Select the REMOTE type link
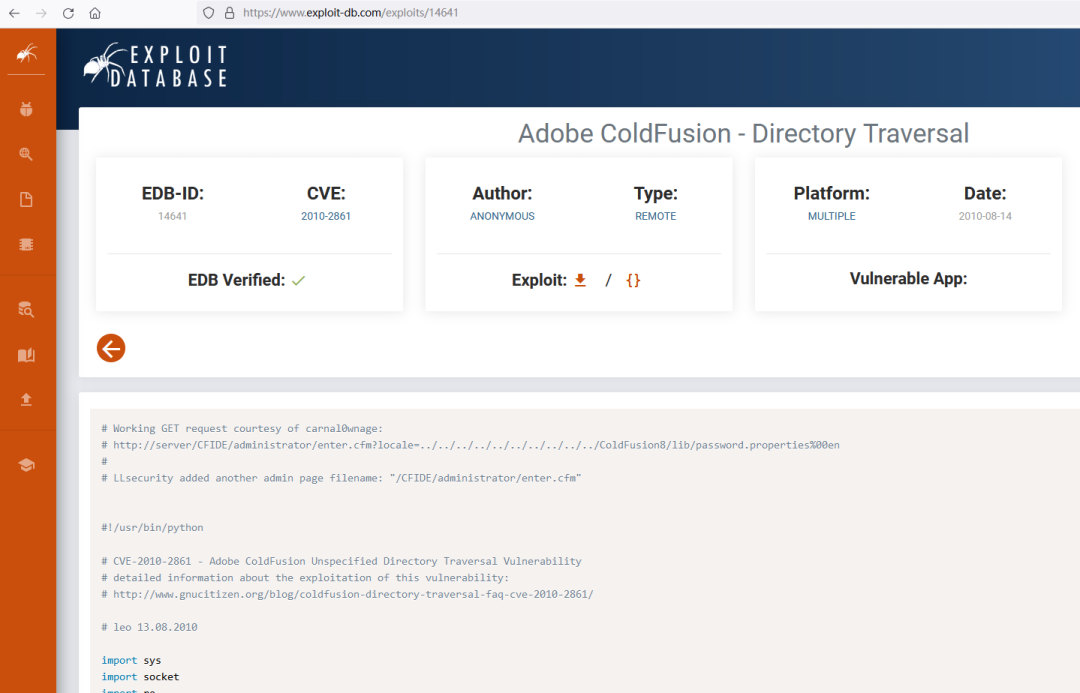Image resolution: width=1080 pixels, height=693 pixels. coord(655,216)
